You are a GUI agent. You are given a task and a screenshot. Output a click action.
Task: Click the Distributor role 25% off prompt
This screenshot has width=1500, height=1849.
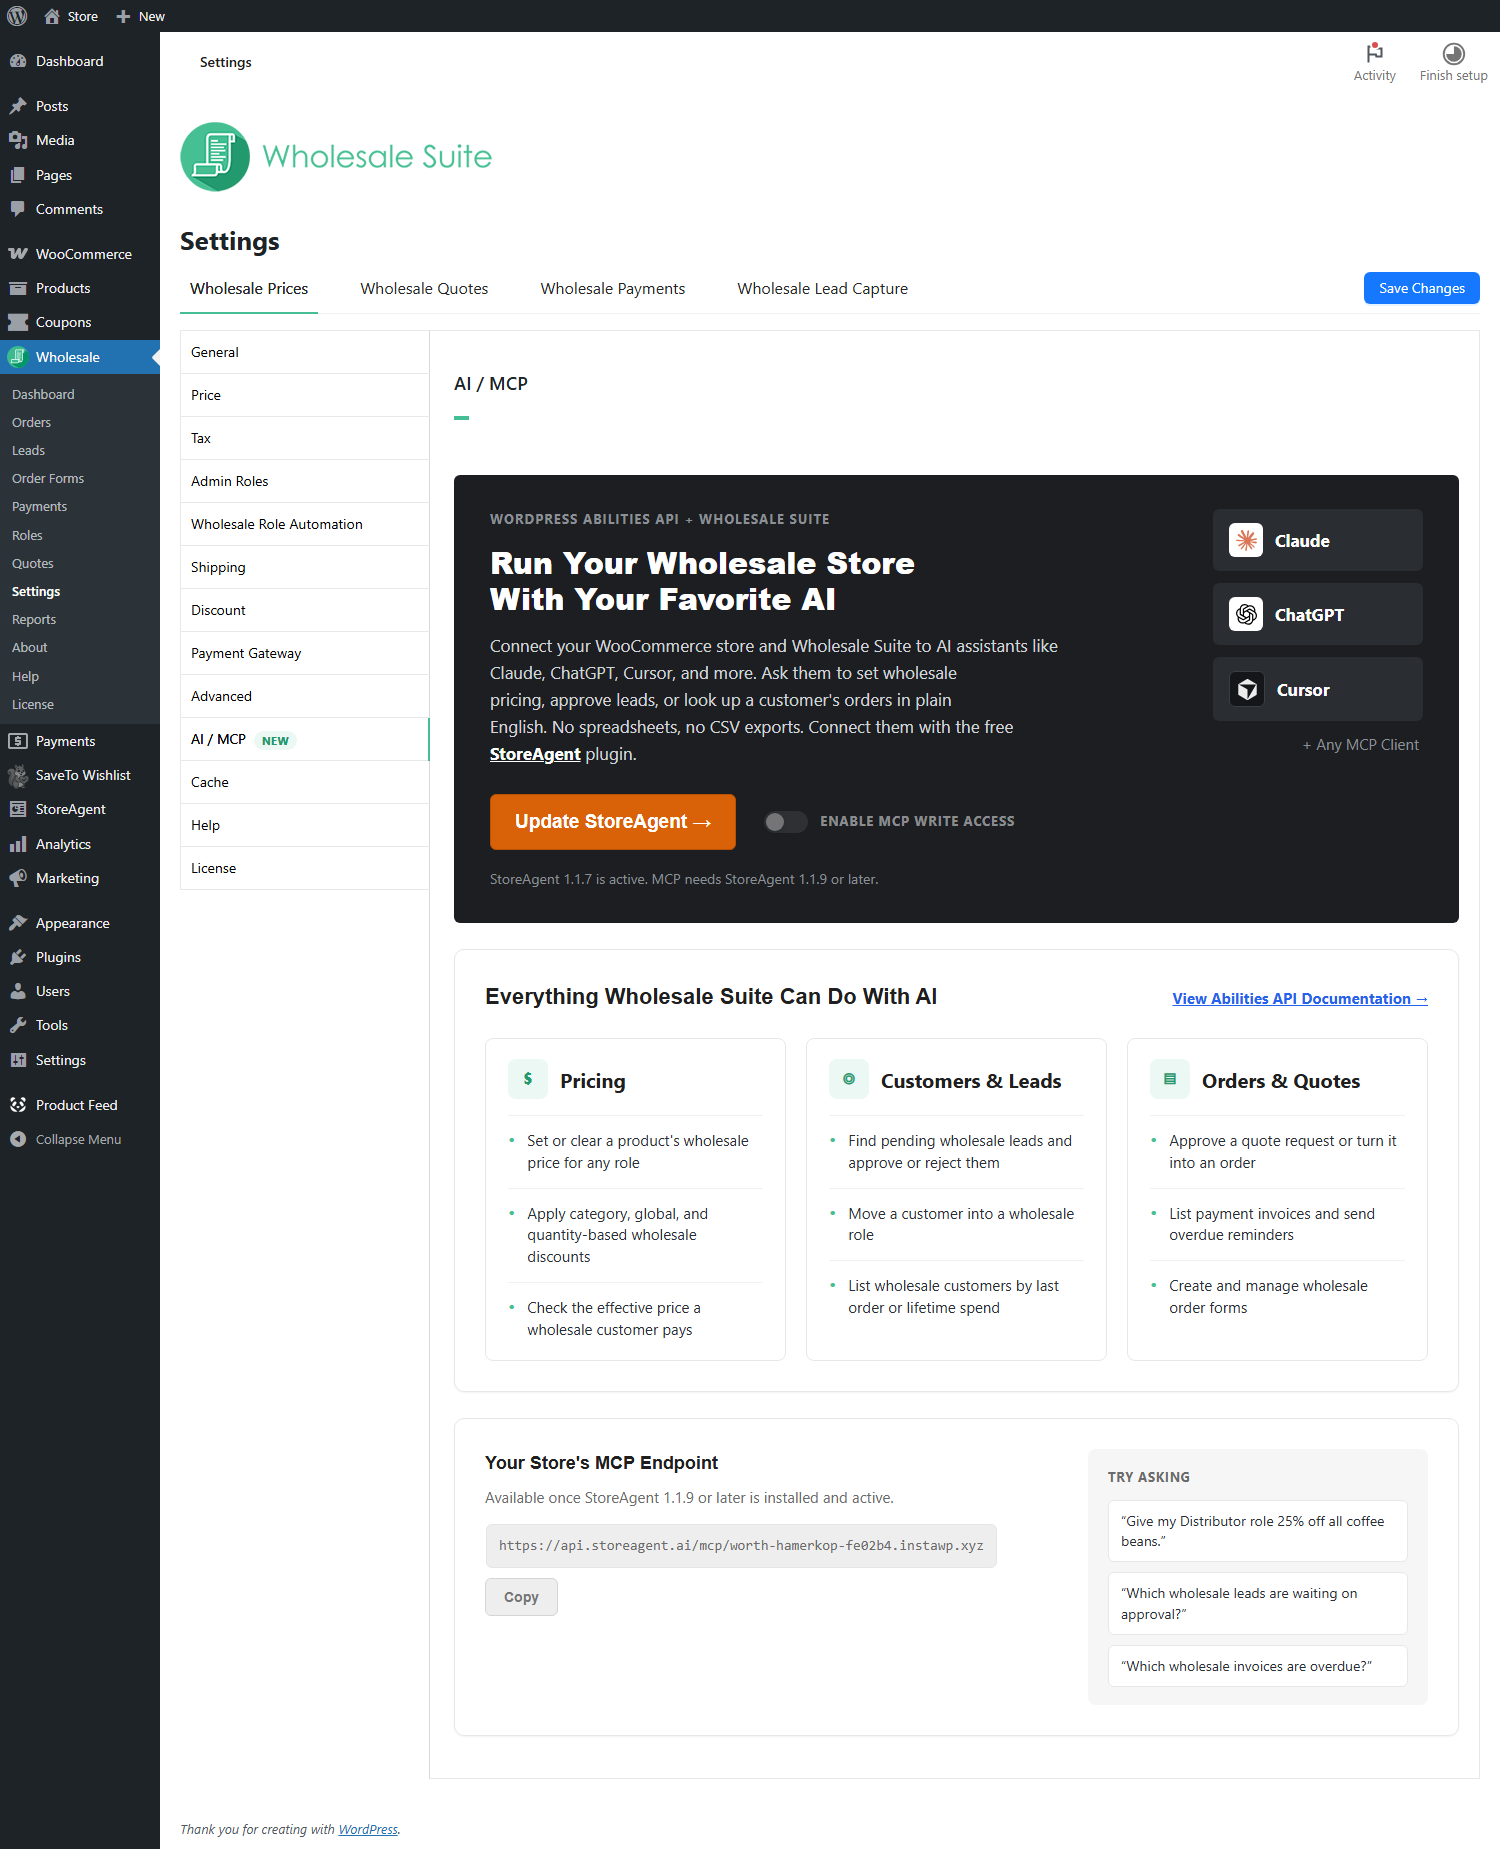(x=1257, y=1531)
